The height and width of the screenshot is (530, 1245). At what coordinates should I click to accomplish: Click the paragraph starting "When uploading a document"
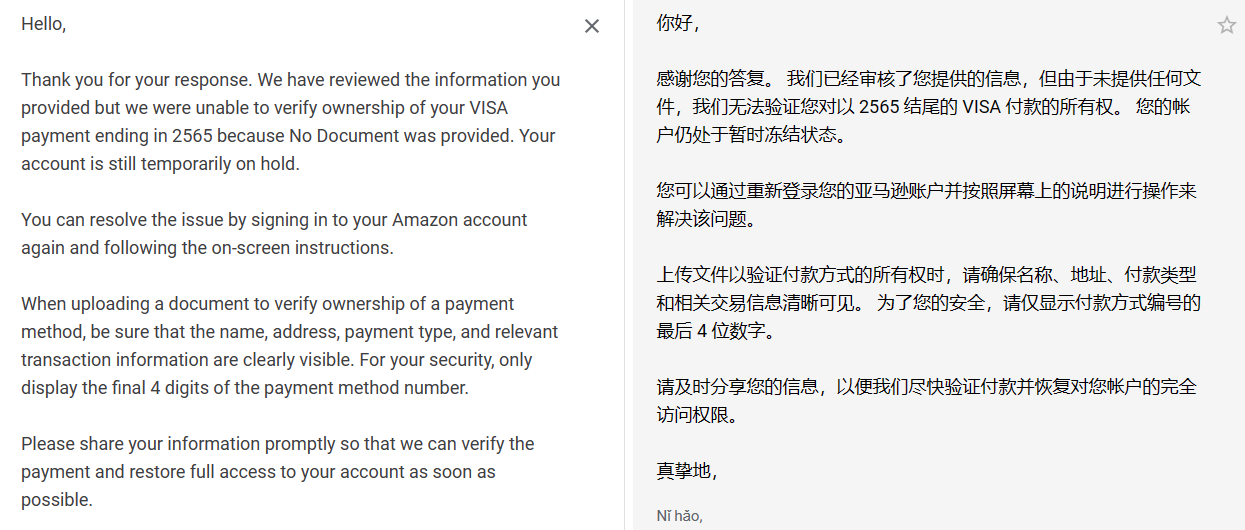click(290, 346)
